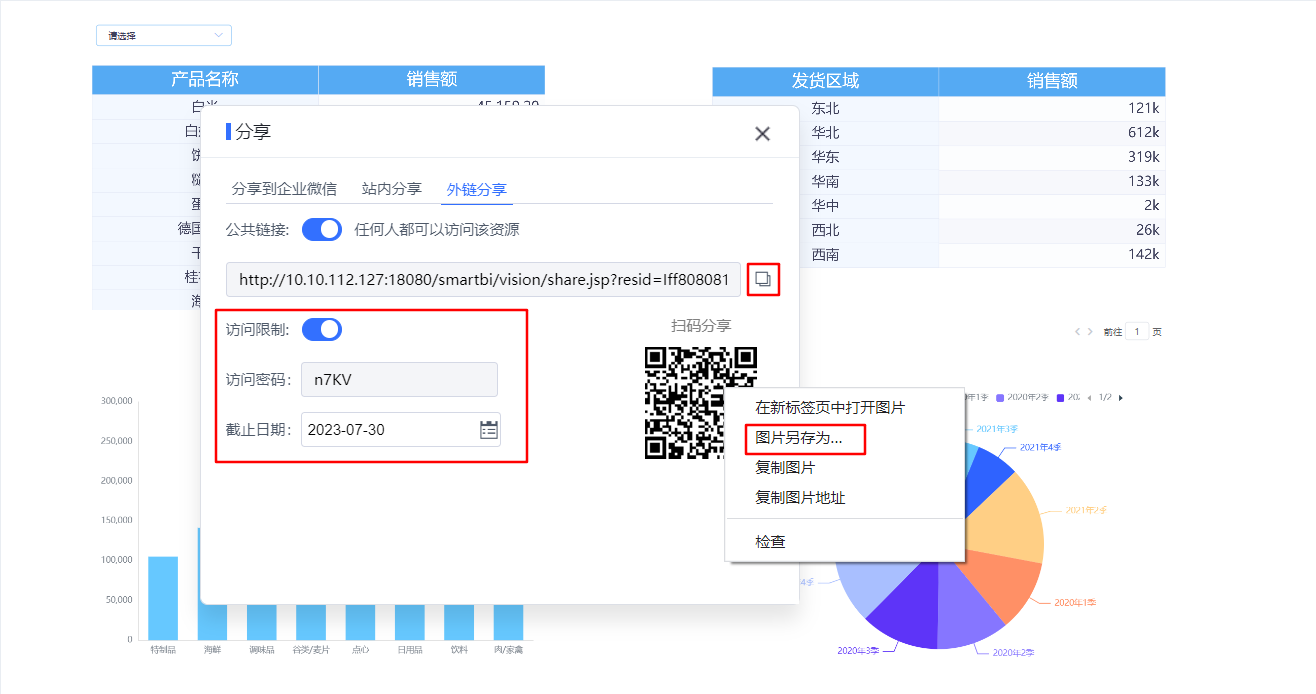Select the 西南 row cell
This screenshot has height=694, width=1316.
[826, 255]
